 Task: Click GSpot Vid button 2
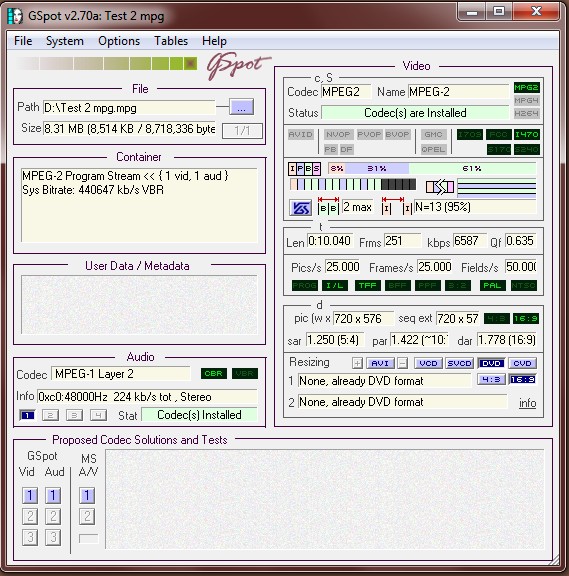coord(30,516)
